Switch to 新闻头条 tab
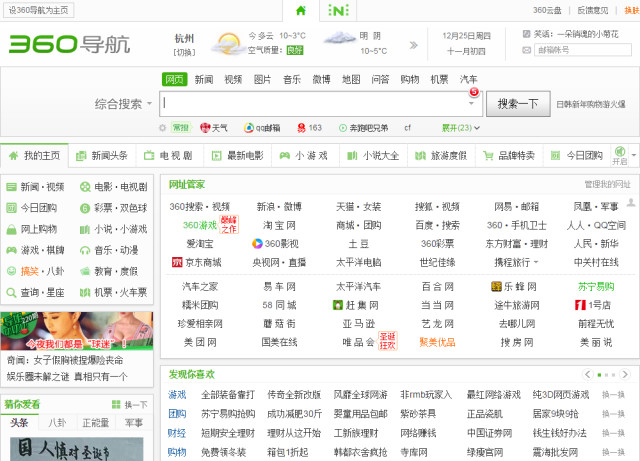The width and height of the screenshot is (640, 461). 102,156
